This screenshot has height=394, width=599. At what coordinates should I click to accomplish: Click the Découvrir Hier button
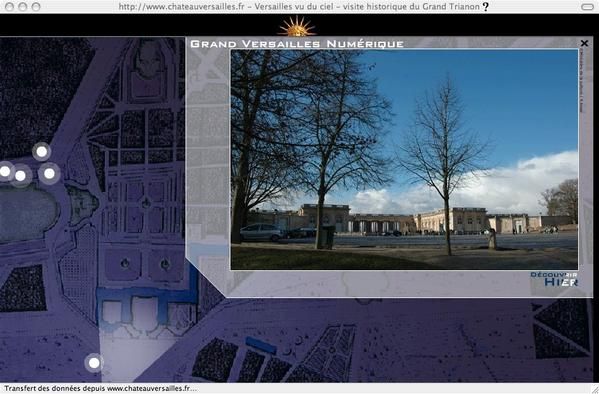pyautogui.click(x=554, y=279)
